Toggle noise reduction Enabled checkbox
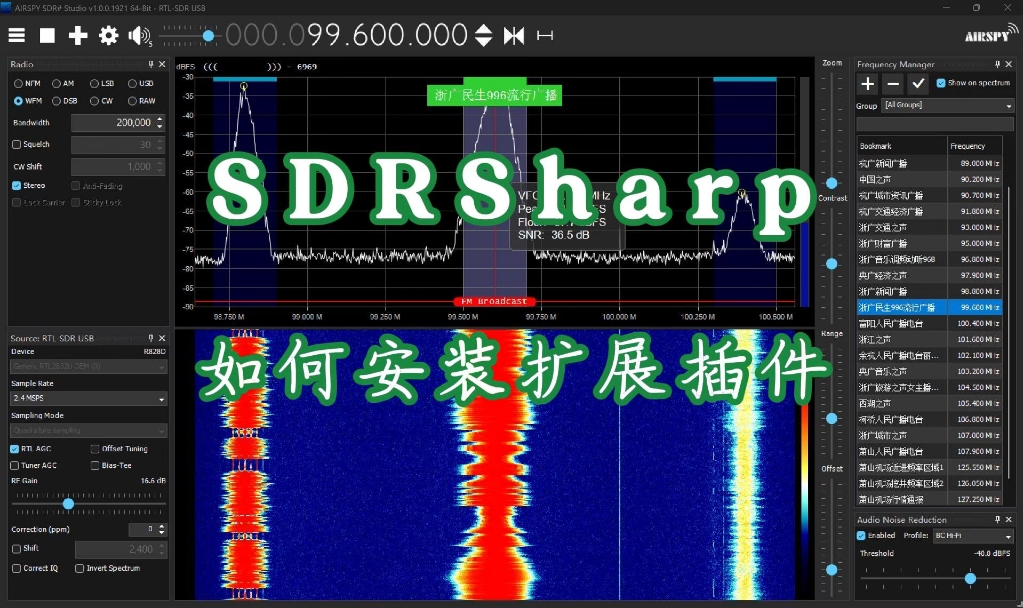1023x608 pixels. (x=861, y=535)
